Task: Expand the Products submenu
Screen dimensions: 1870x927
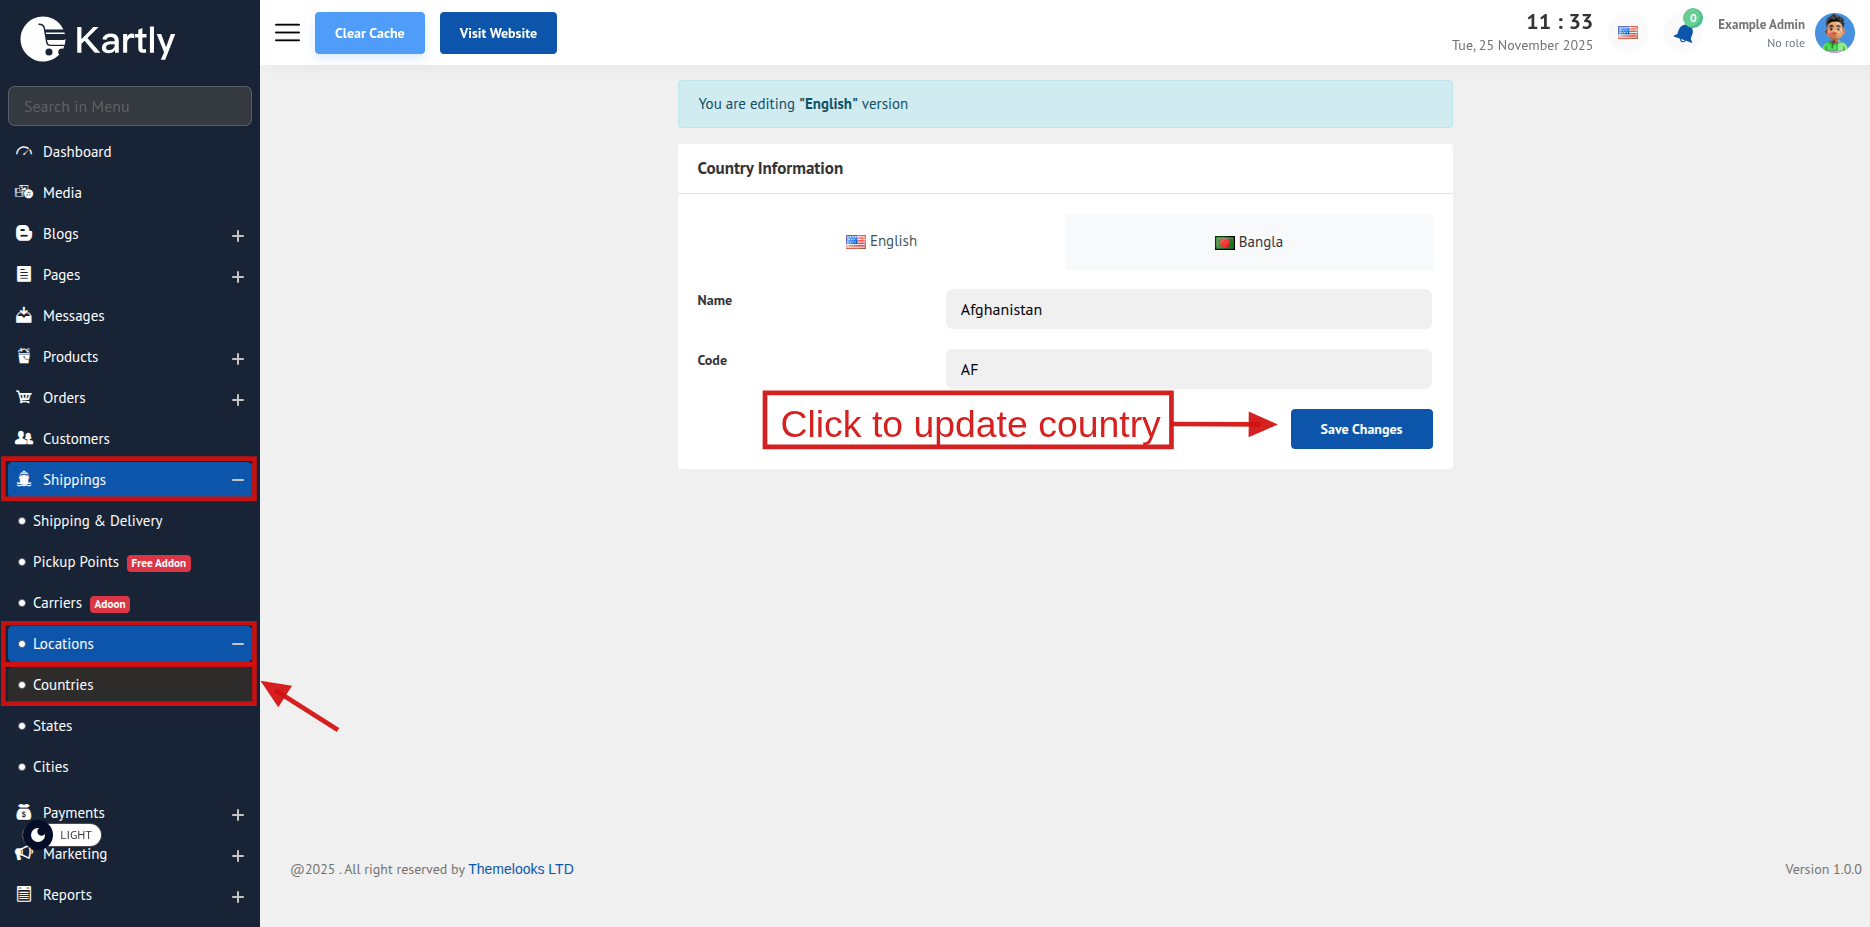Action: (x=238, y=359)
